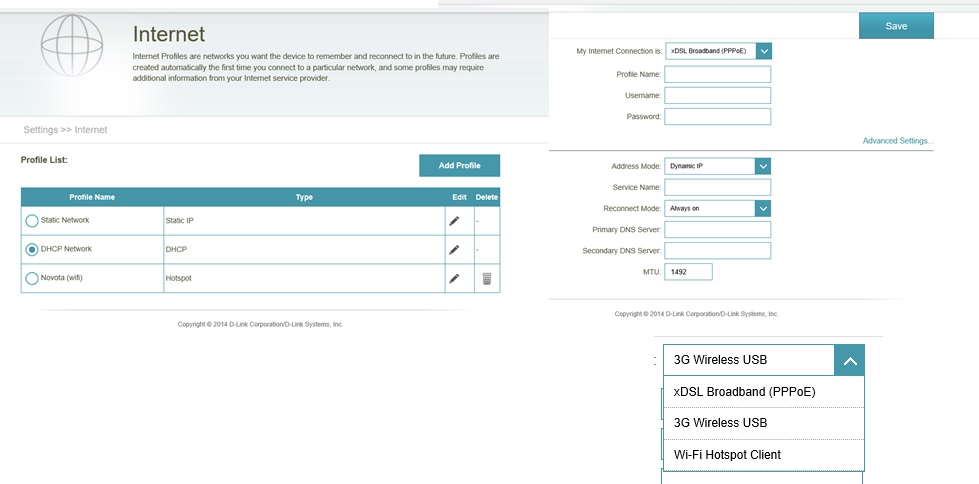Viewport: 979px width, 484px height.
Task: Click the Hotspot type cell
Action: click(x=304, y=279)
